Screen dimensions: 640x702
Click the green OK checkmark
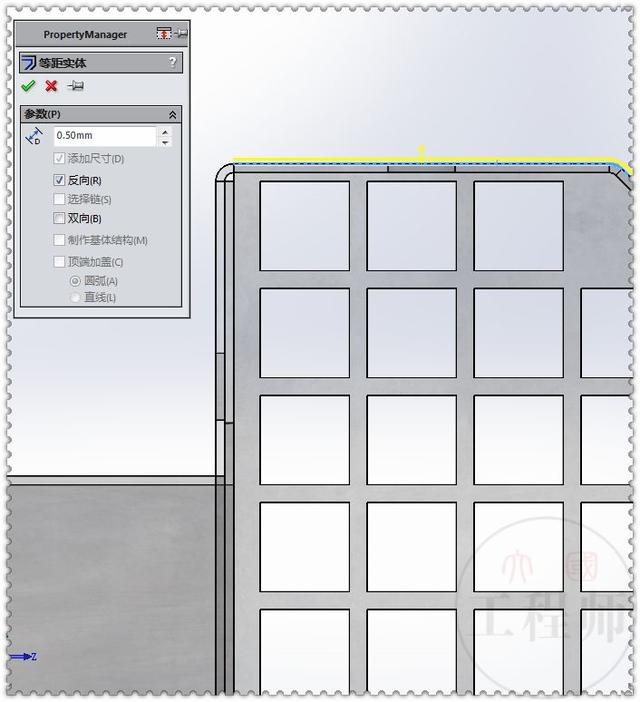[28, 86]
